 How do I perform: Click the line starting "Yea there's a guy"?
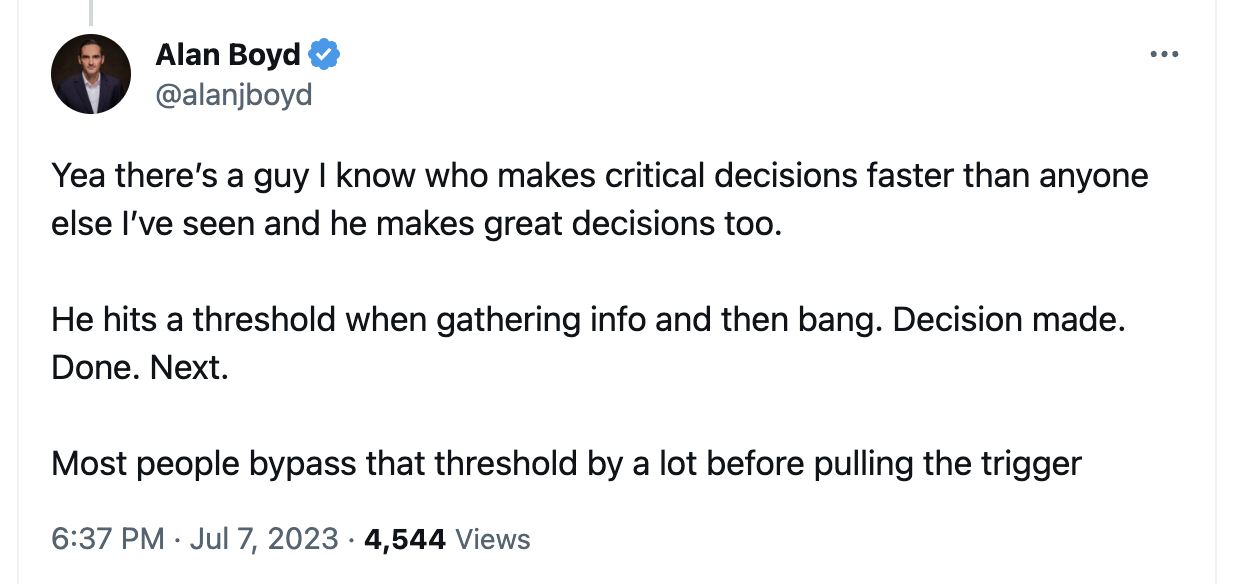point(600,177)
